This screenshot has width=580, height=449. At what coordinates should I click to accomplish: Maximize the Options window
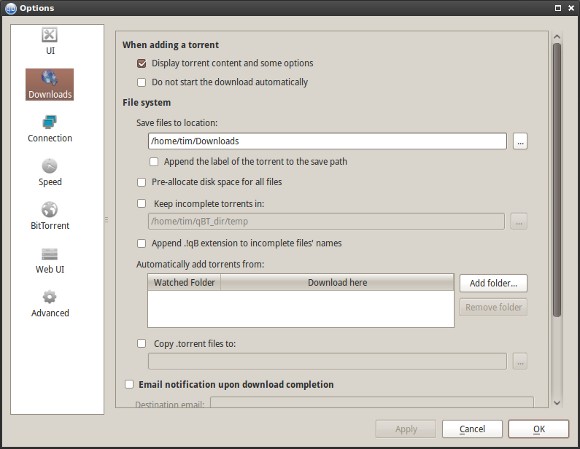[558, 8]
